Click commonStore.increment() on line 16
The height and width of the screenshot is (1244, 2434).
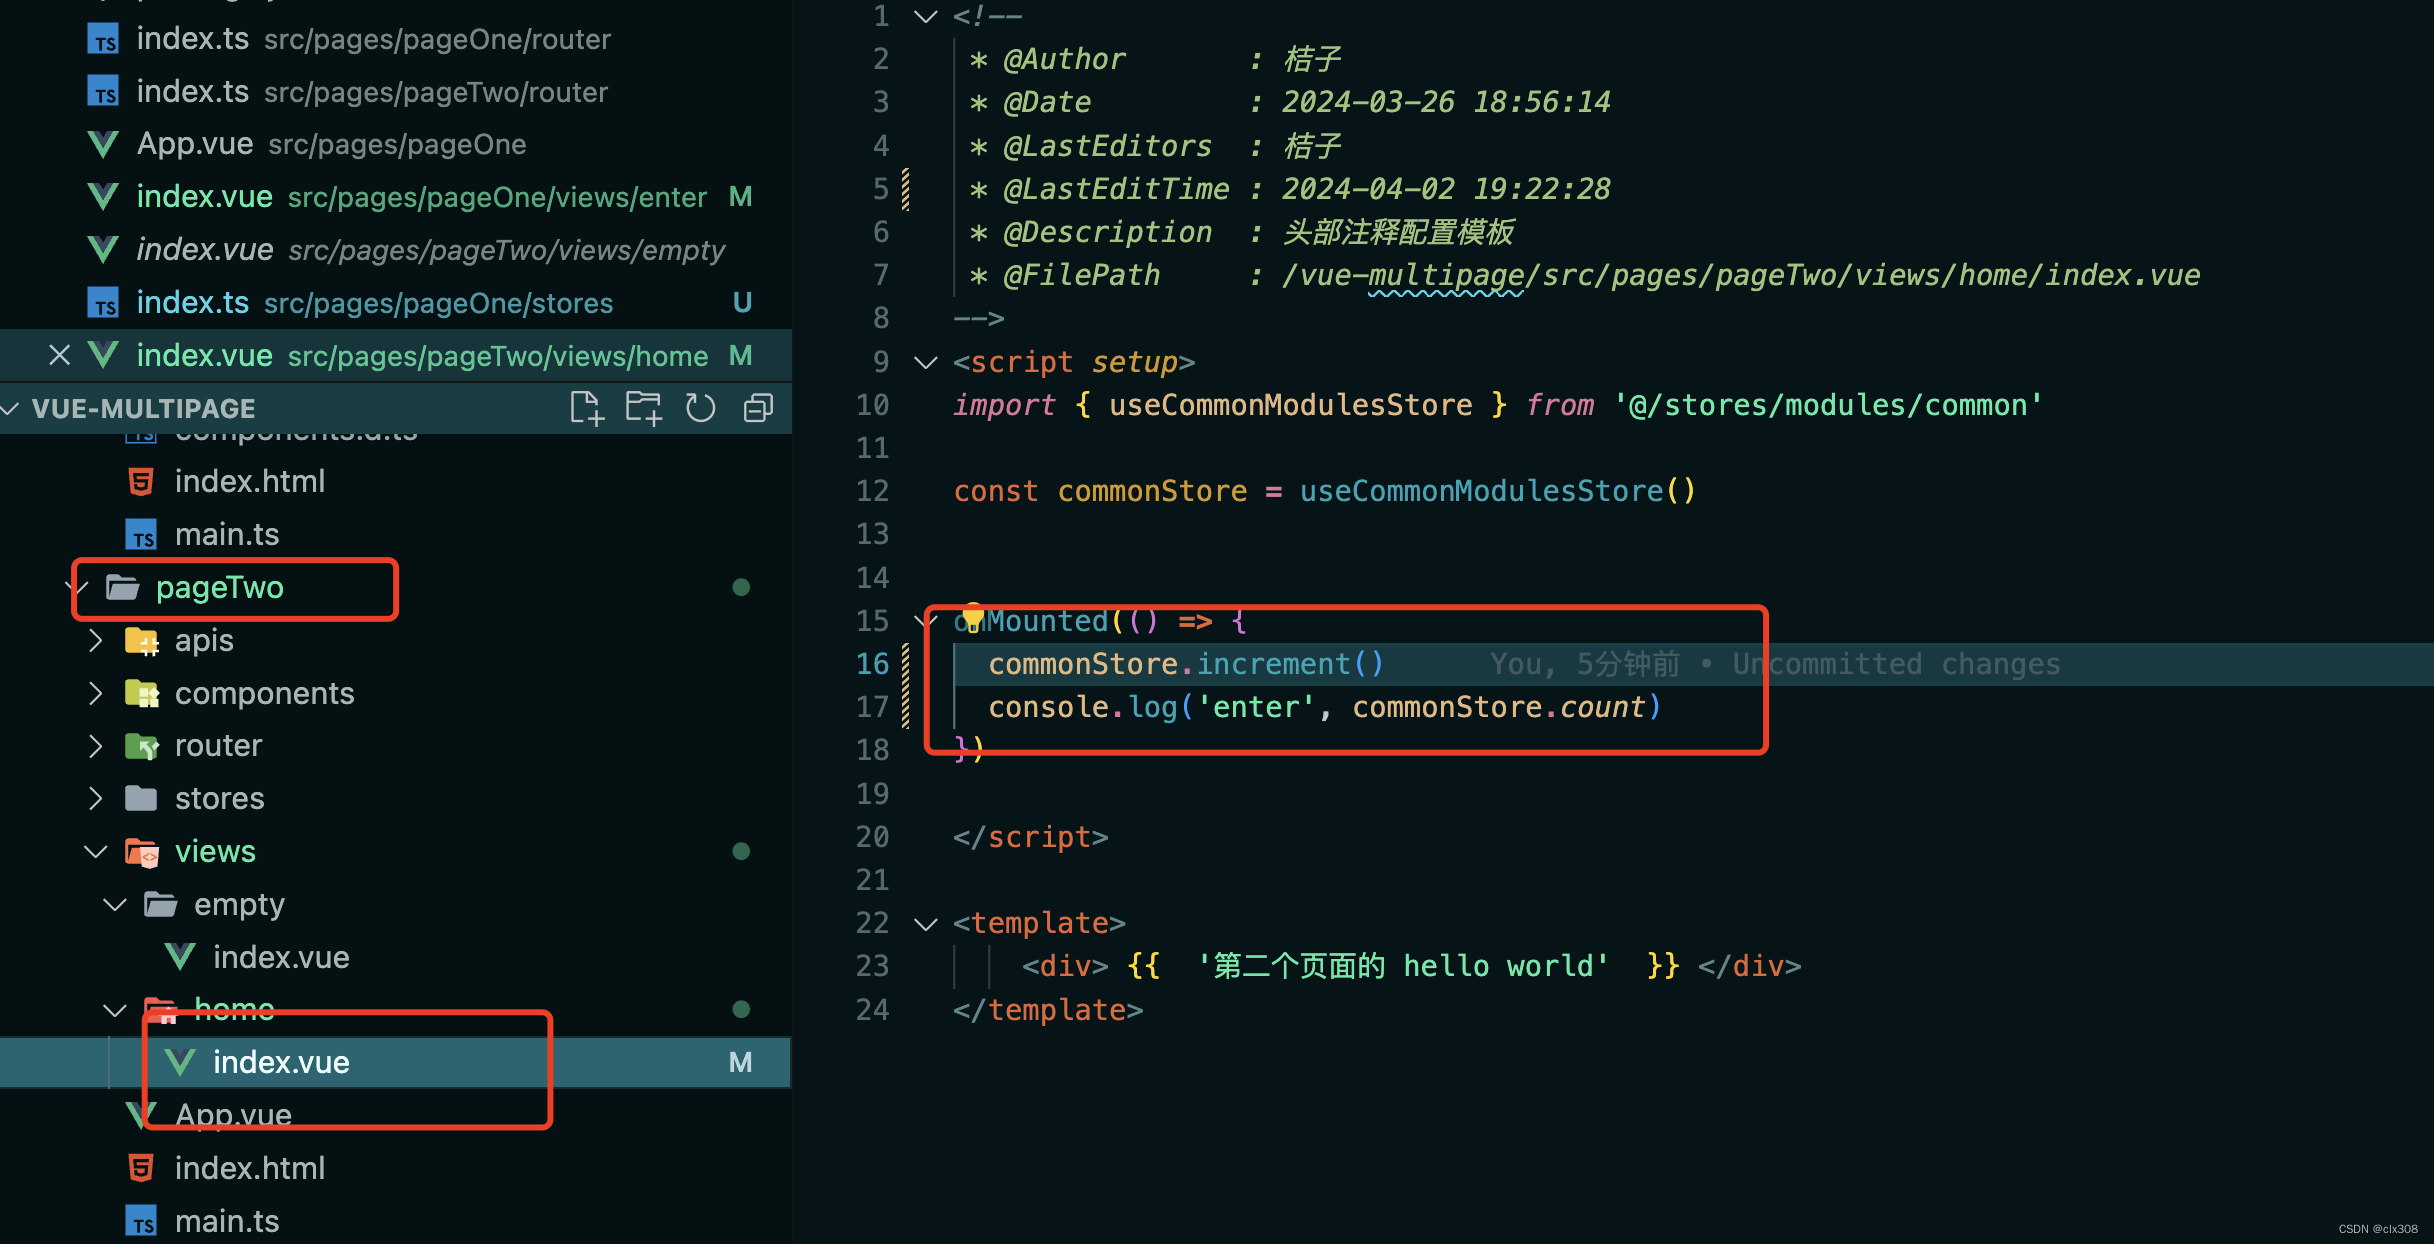tap(1186, 664)
